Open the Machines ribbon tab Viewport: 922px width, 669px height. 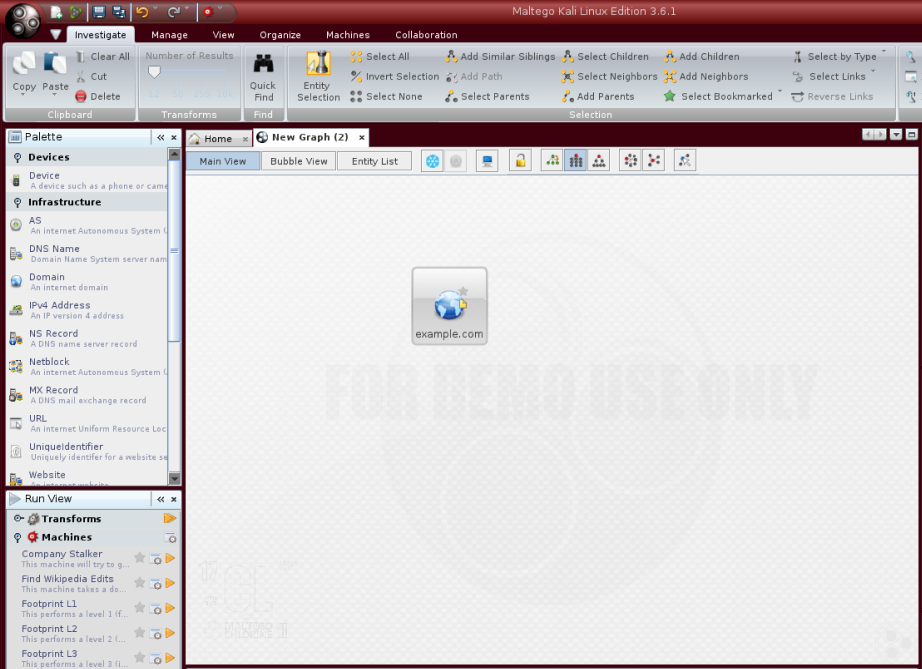coord(348,35)
